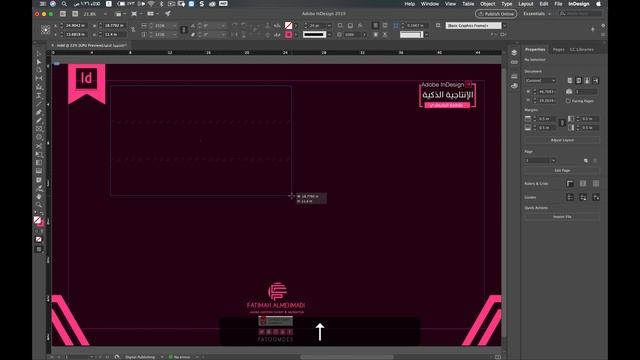Select the Hand tool
The height and width of the screenshot is (360, 640).
pyautogui.click(x=39, y=196)
